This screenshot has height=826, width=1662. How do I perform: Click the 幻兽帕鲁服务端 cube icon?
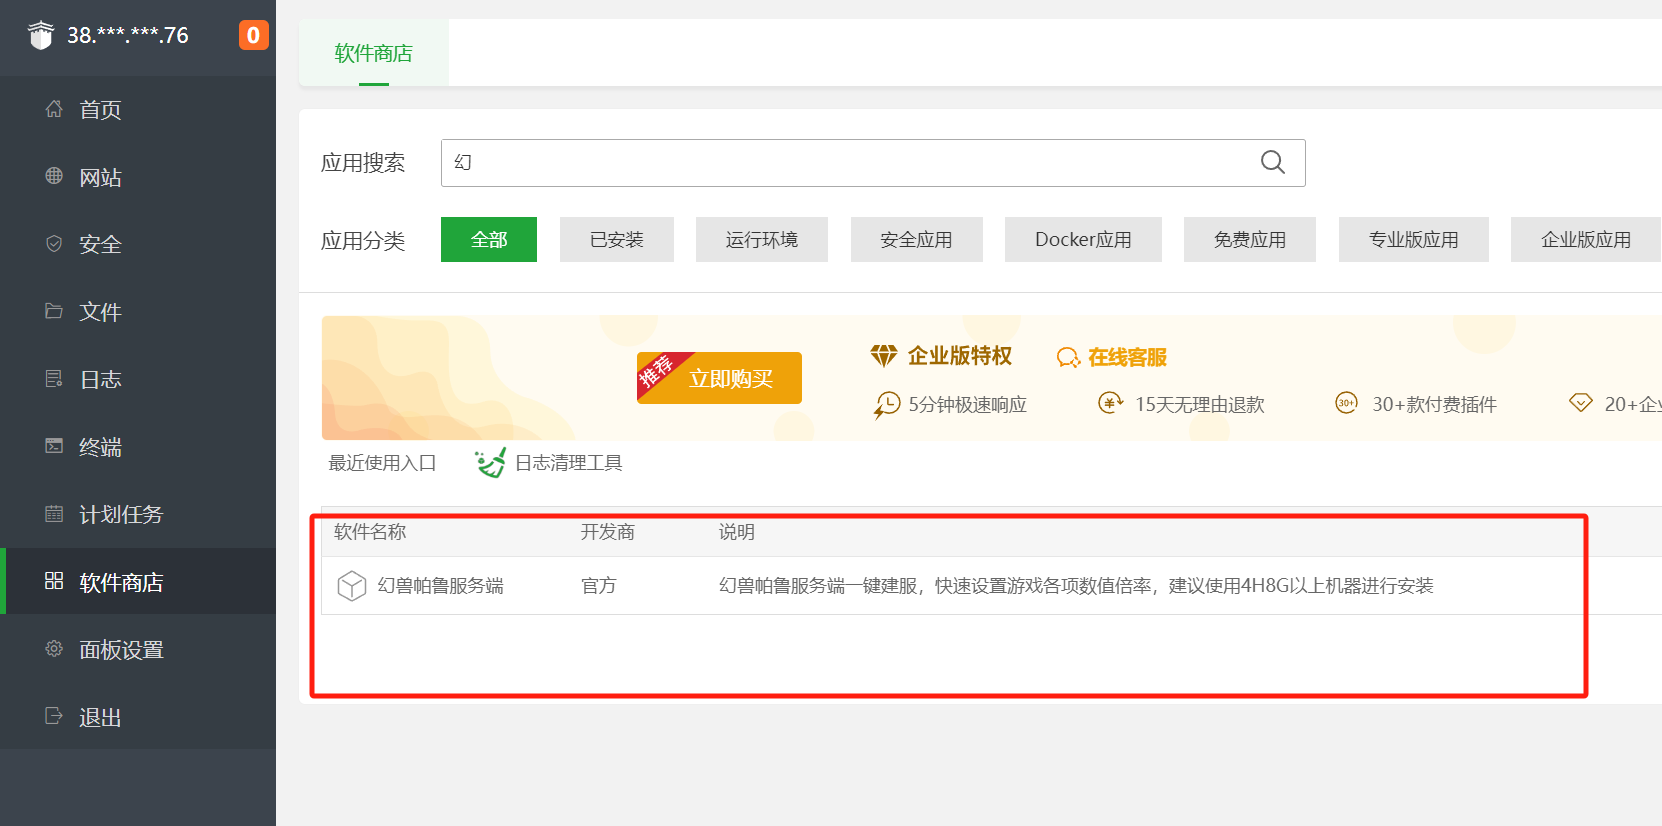(x=352, y=586)
